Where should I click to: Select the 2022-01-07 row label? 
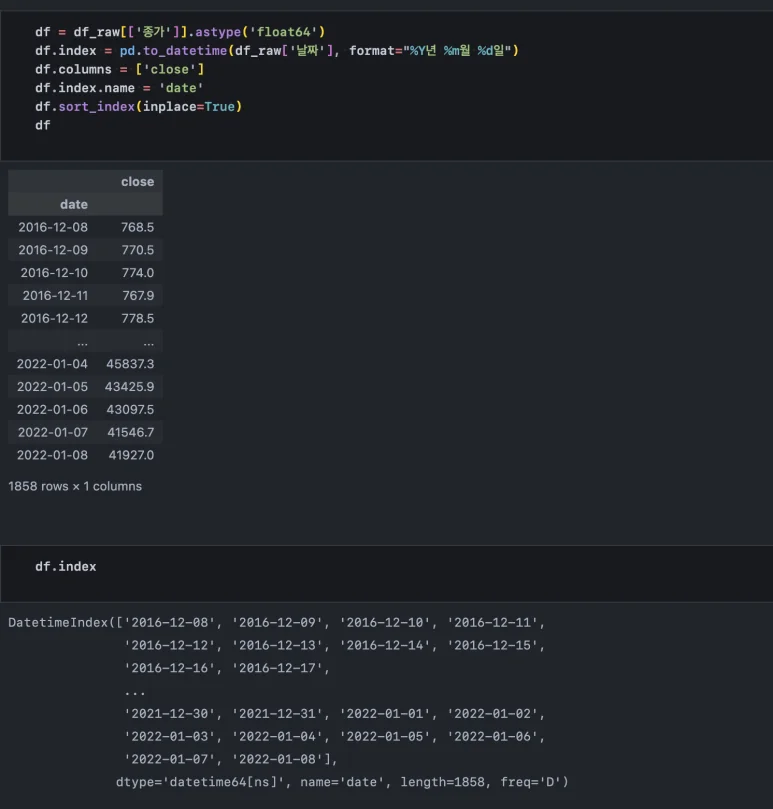[52, 432]
